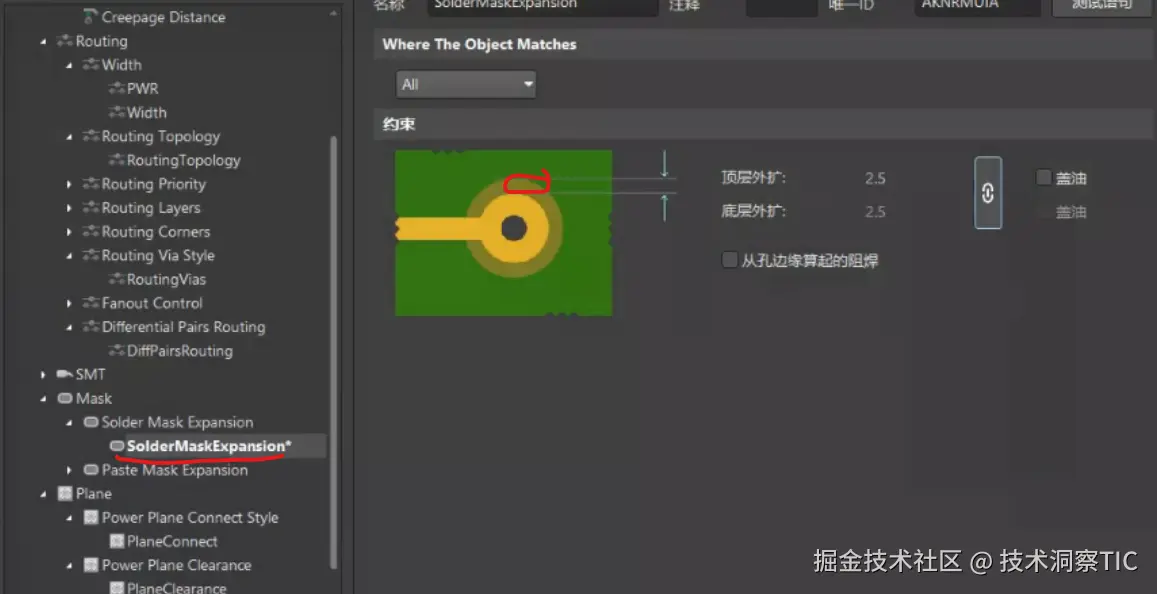Expand the Fanout Control node
The height and width of the screenshot is (594, 1157).
pos(69,303)
